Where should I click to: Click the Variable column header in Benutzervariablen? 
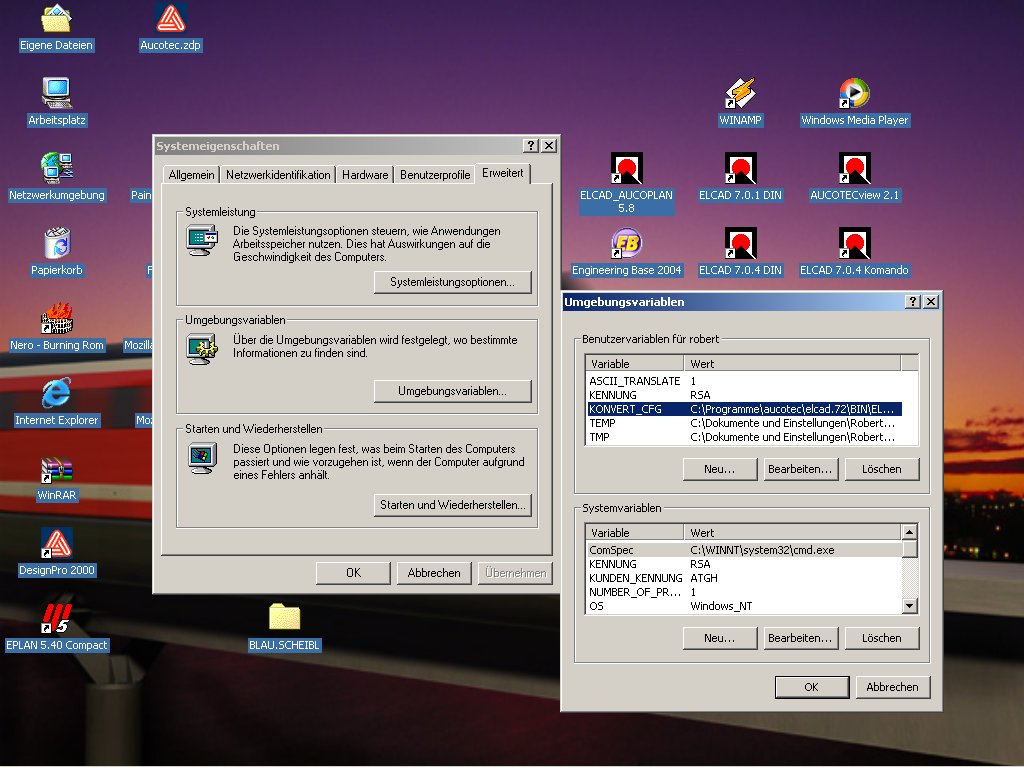[x=635, y=364]
